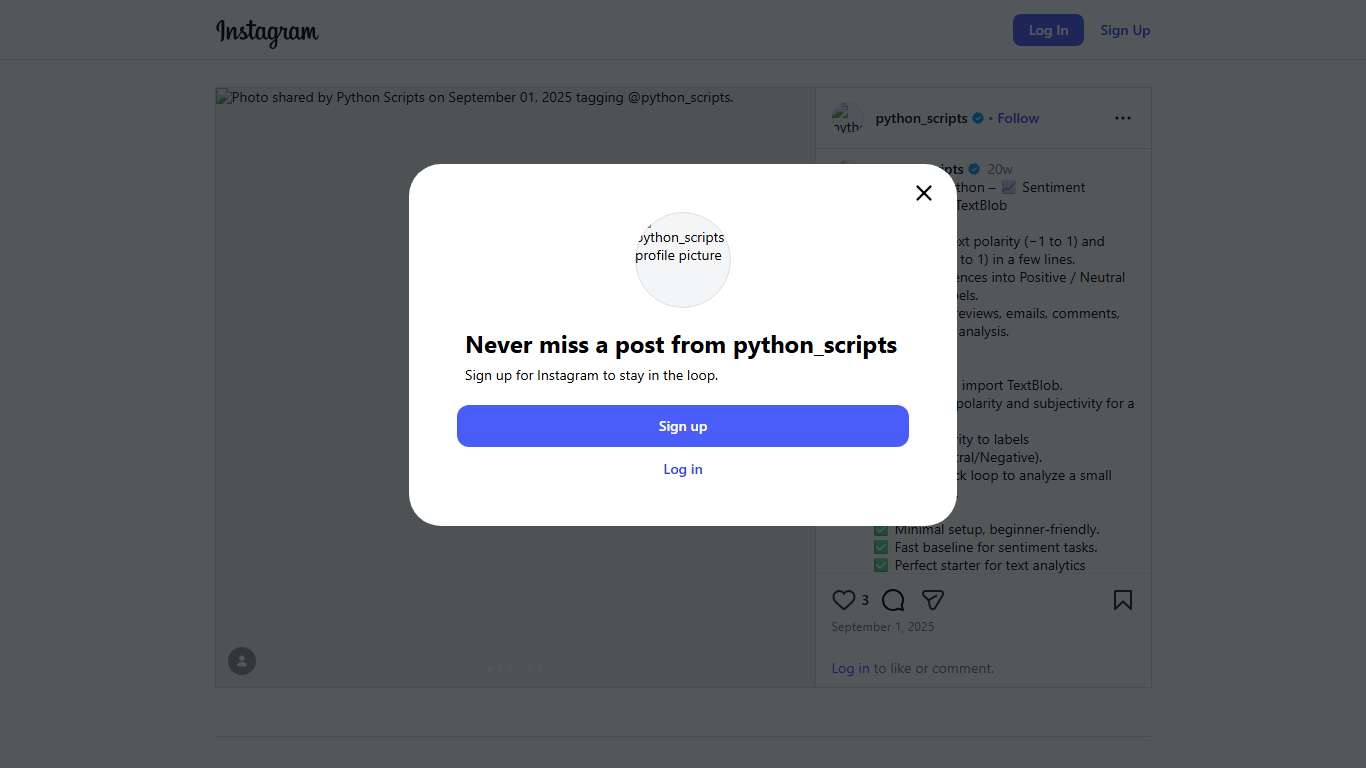Image resolution: width=1366 pixels, height=768 pixels.
Task: Show tagged users on the photo
Action: 242,661
